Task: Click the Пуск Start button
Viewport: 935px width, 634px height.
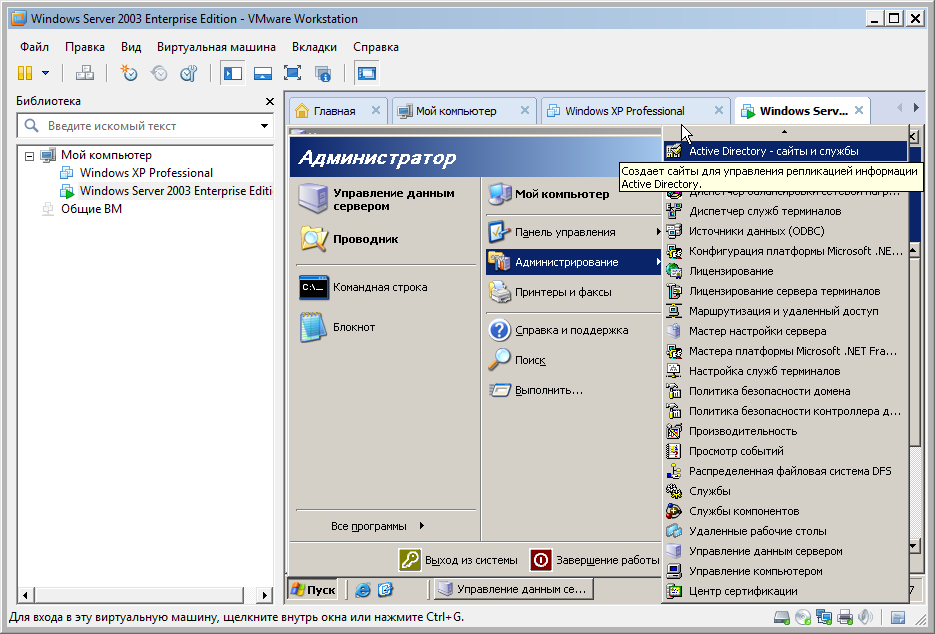Action: [x=312, y=589]
